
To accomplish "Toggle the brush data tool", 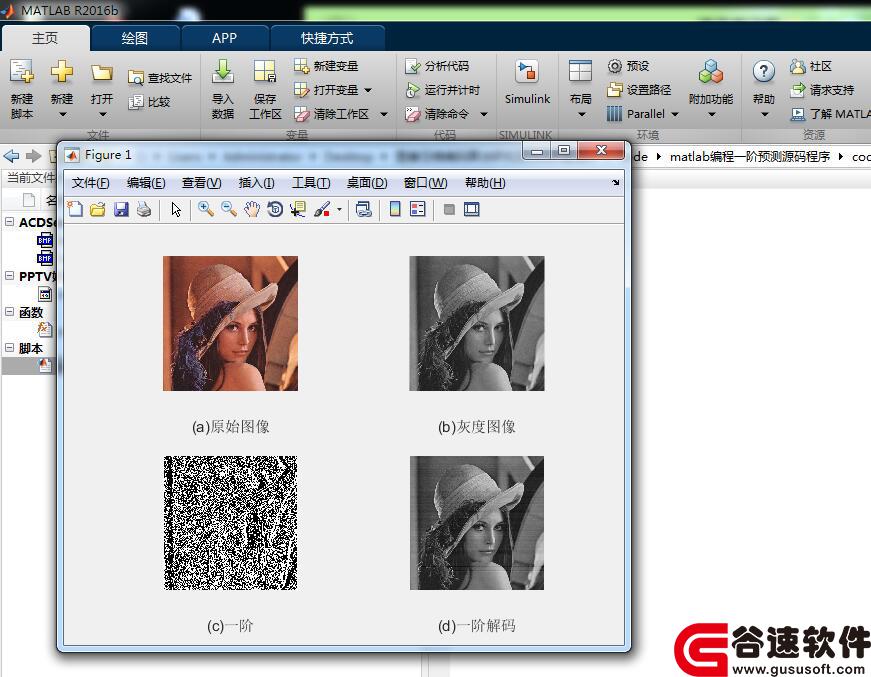I will (x=322, y=209).
